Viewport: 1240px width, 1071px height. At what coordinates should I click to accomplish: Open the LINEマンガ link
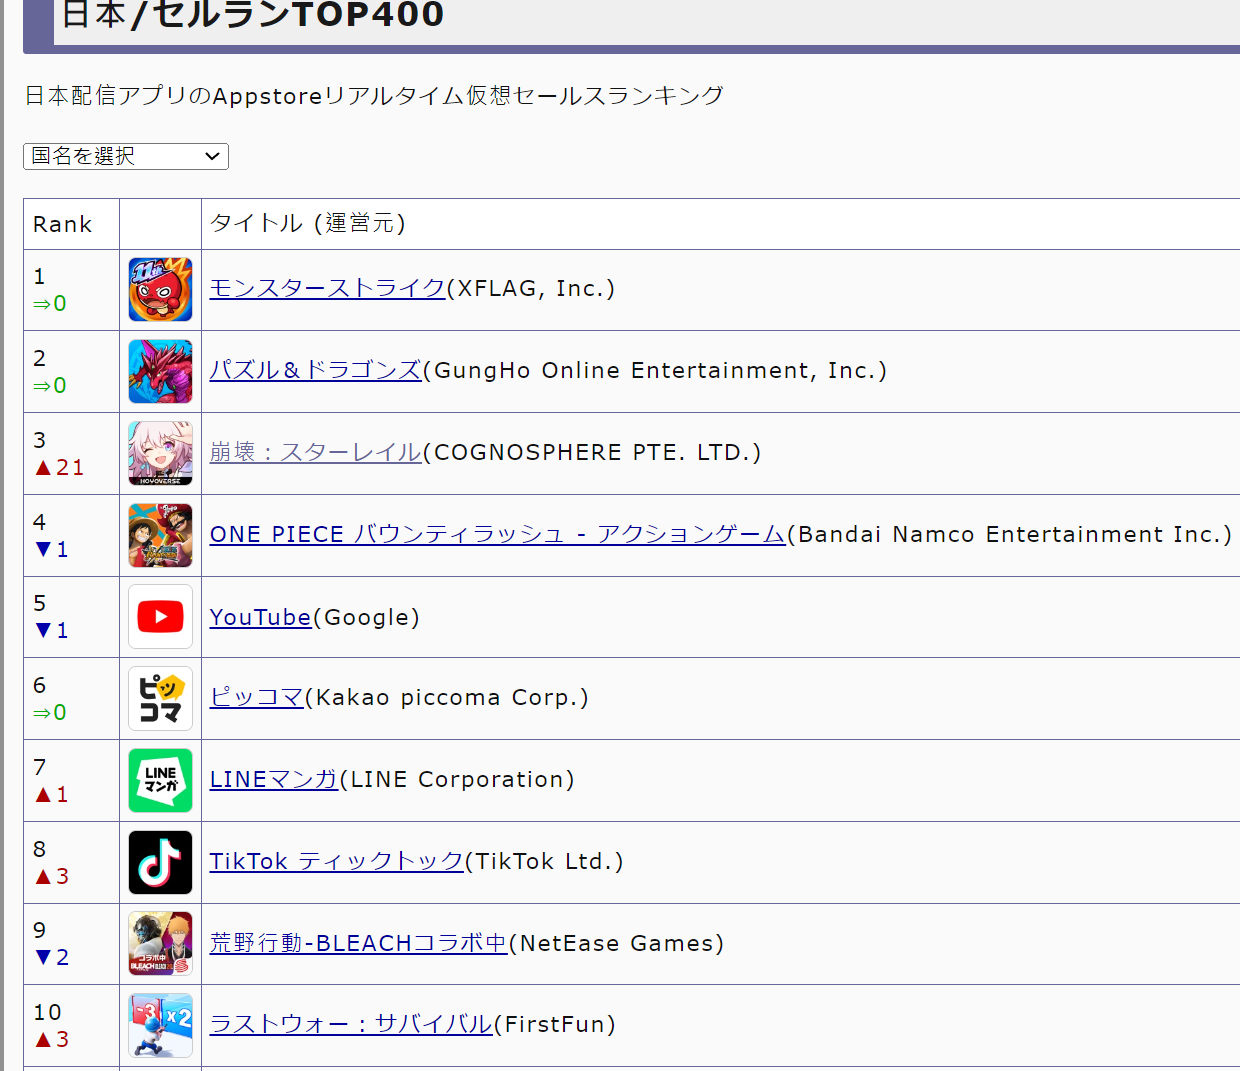pyautogui.click(x=274, y=779)
